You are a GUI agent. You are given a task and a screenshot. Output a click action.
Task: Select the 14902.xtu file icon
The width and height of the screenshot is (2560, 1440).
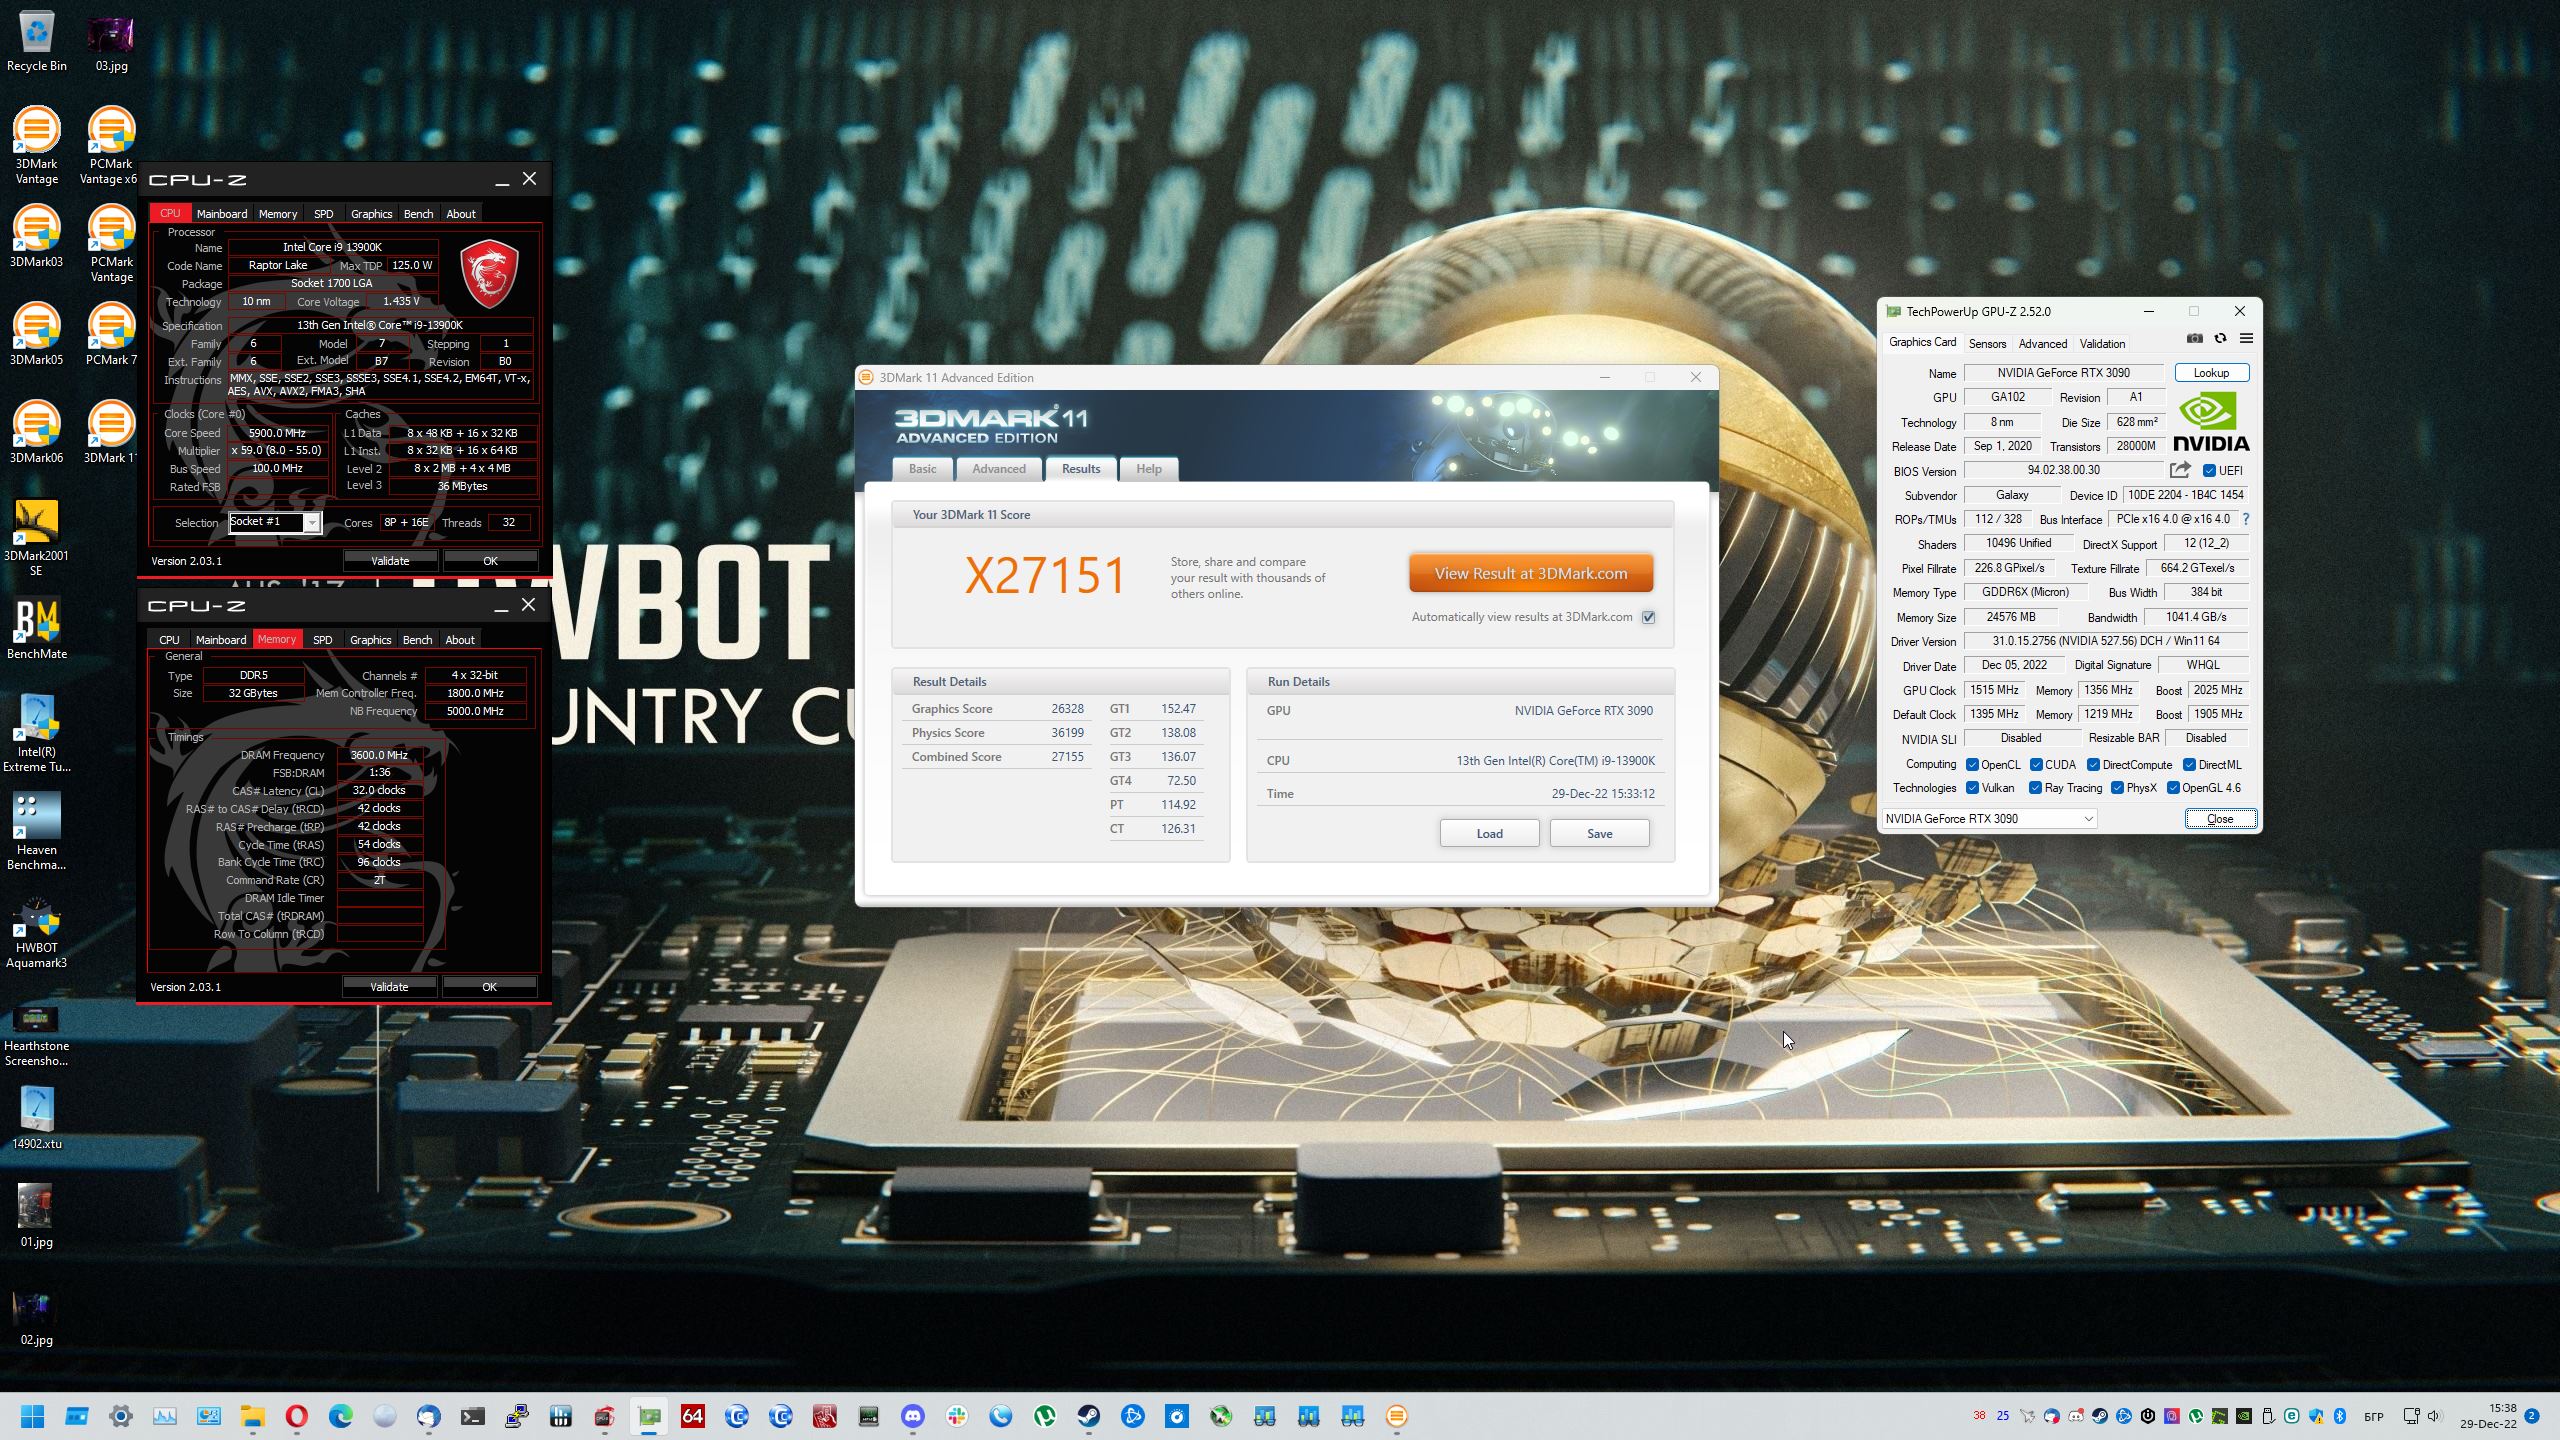(x=37, y=1118)
